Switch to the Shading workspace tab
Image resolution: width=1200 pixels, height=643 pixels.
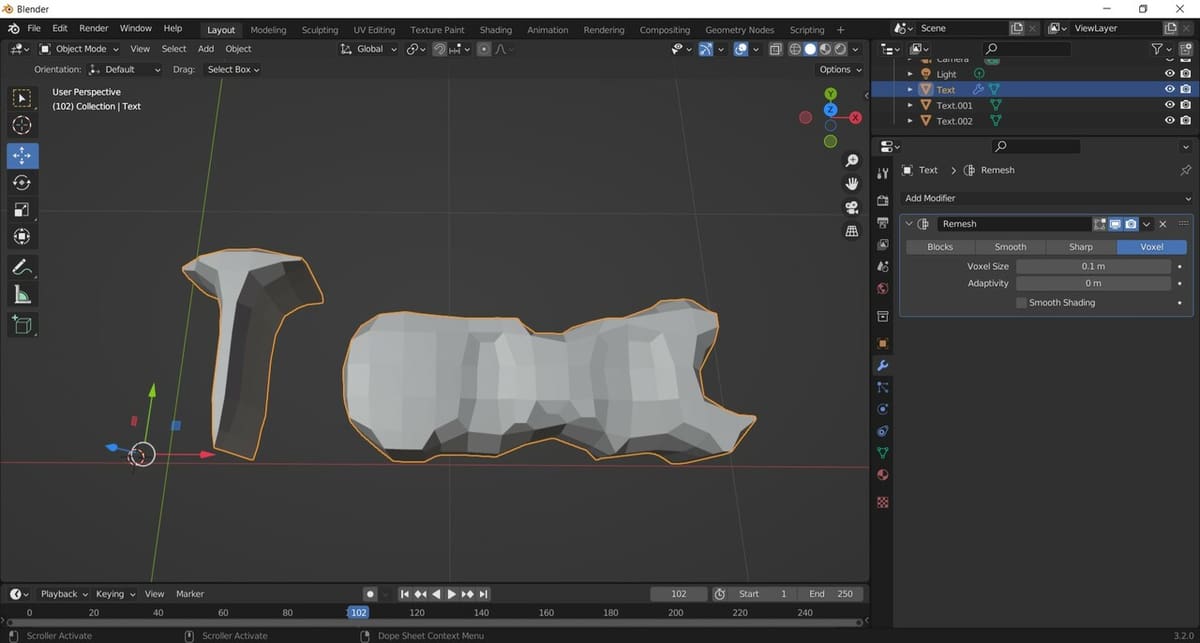(x=495, y=30)
